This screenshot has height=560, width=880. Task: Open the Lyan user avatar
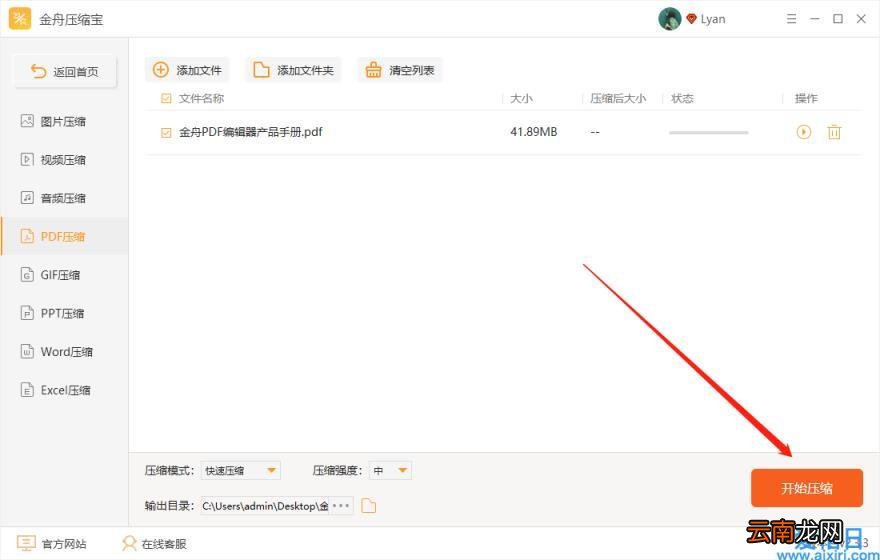[x=670, y=19]
